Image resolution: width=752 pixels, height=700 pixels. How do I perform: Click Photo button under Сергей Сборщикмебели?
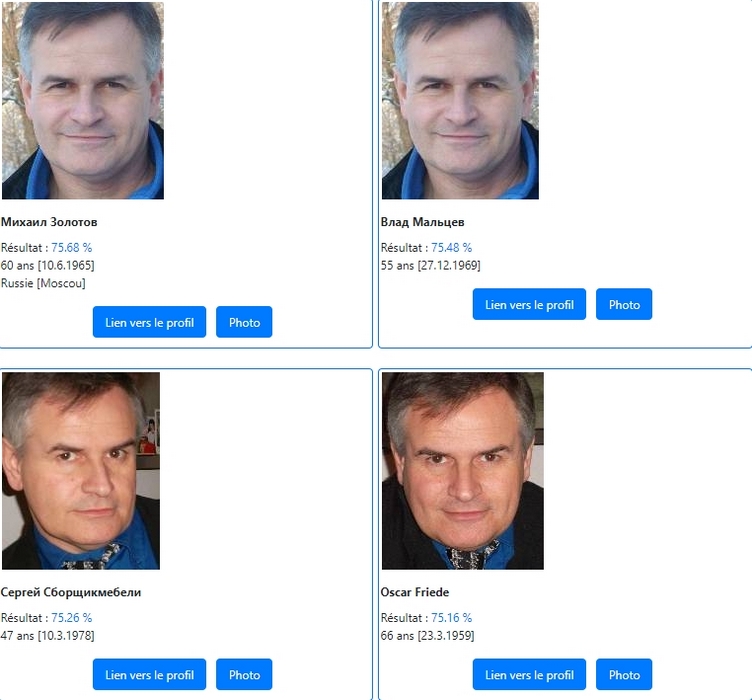pyautogui.click(x=244, y=675)
